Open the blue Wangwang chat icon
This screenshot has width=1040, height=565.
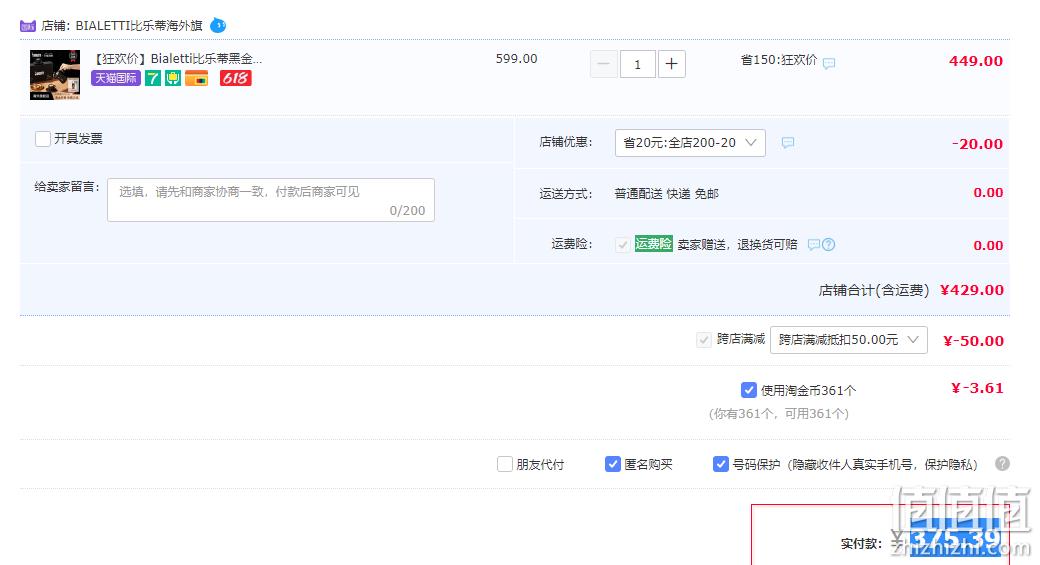[x=218, y=26]
